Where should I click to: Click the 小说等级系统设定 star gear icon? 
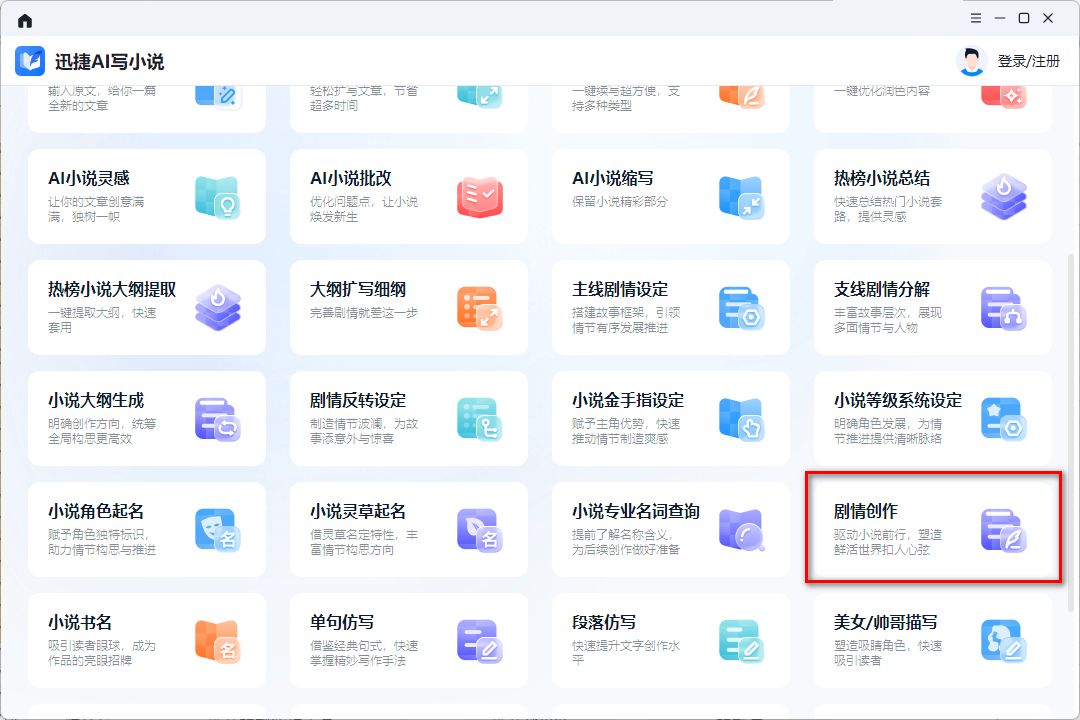(x=1004, y=419)
